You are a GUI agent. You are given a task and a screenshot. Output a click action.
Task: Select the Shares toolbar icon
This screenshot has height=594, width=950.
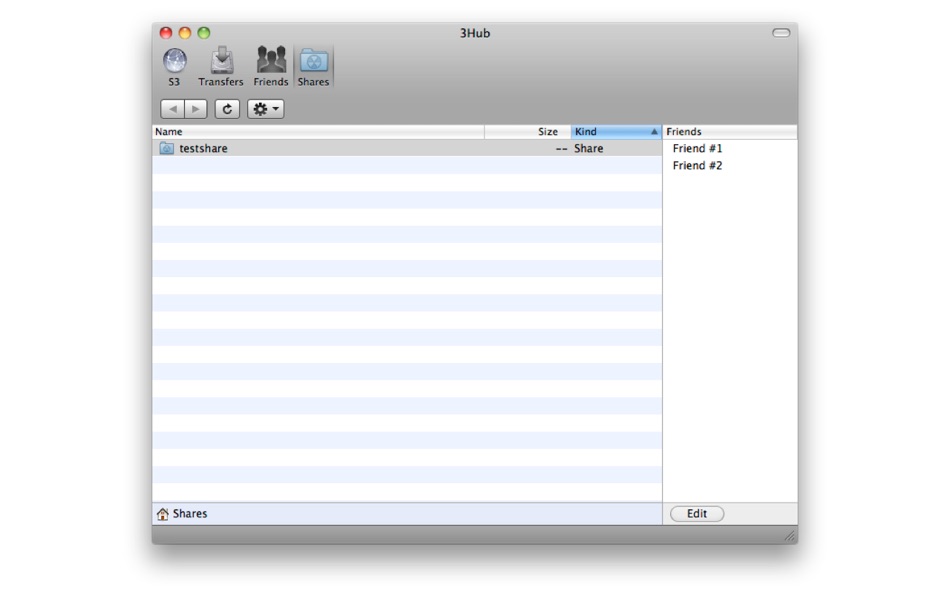tap(313, 67)
